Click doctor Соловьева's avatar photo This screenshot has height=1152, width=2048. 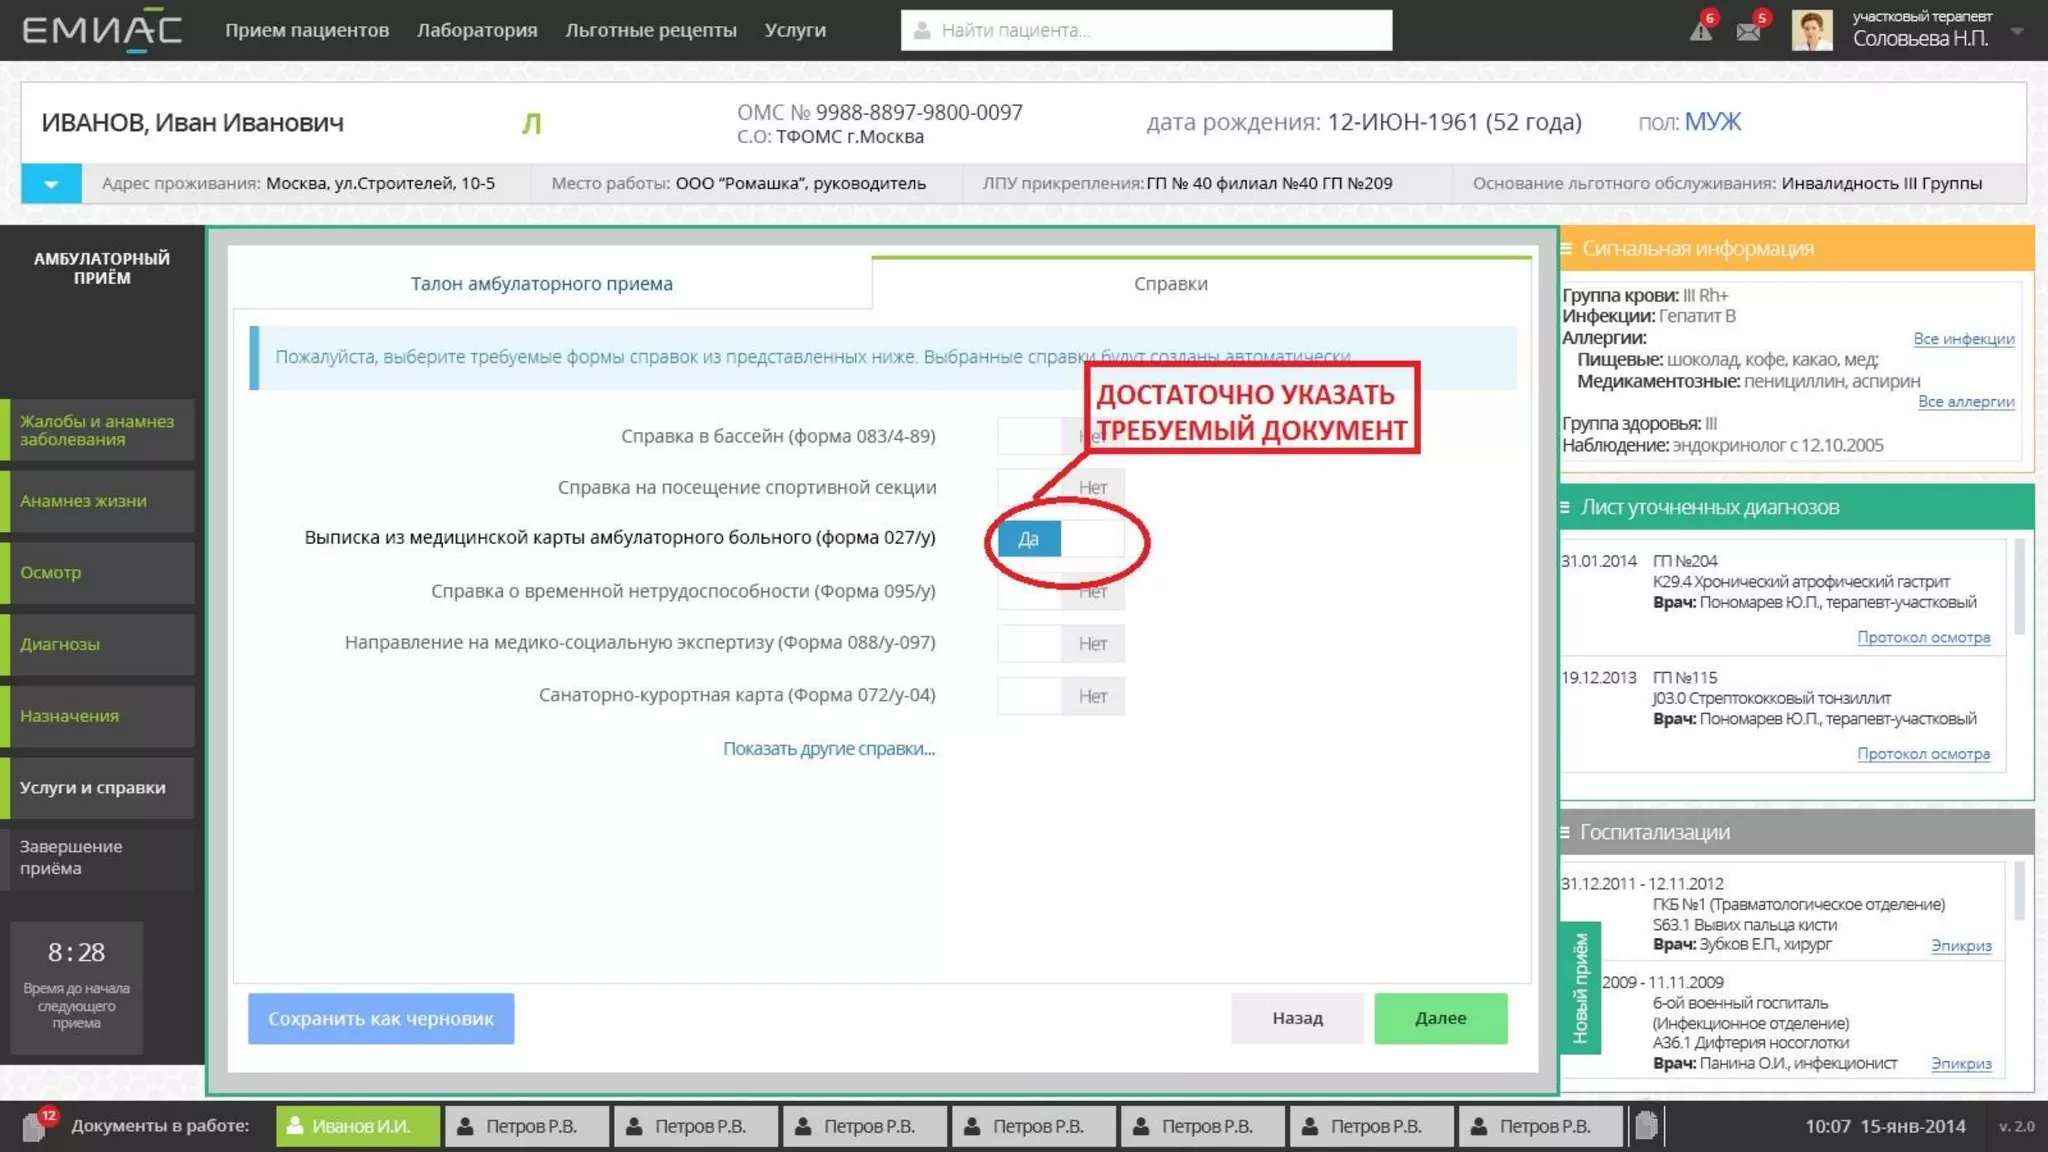[x=1811, y=30]
